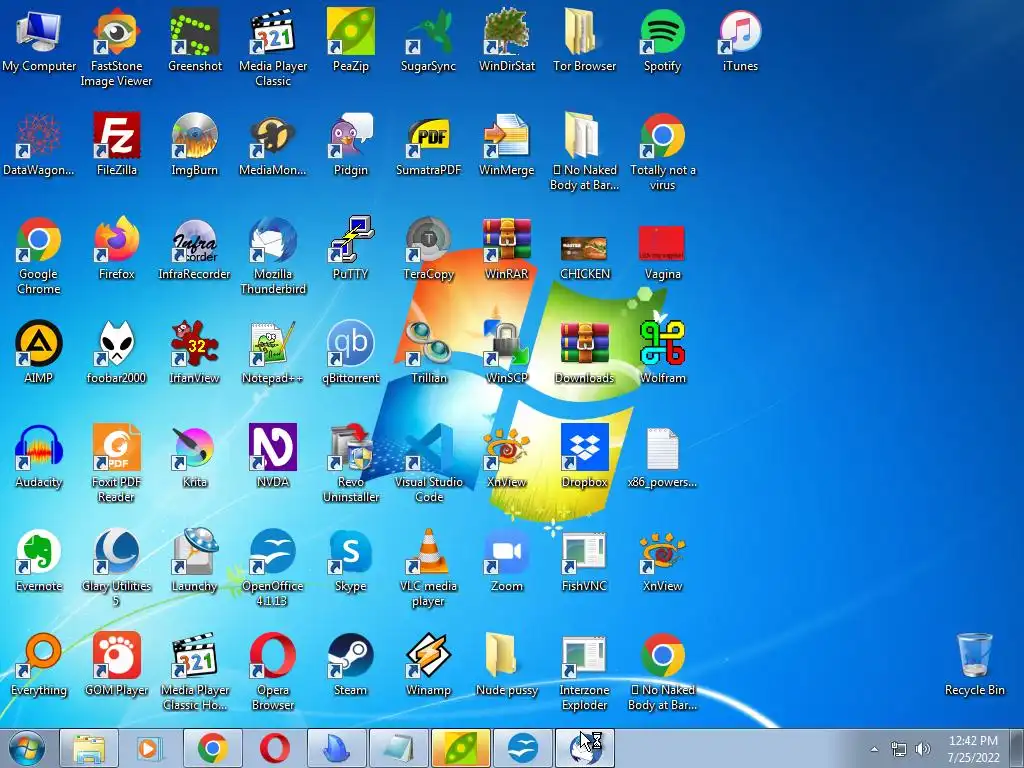
Task: Open Revo Uninstaller shortcut
Action: [351, 463]
